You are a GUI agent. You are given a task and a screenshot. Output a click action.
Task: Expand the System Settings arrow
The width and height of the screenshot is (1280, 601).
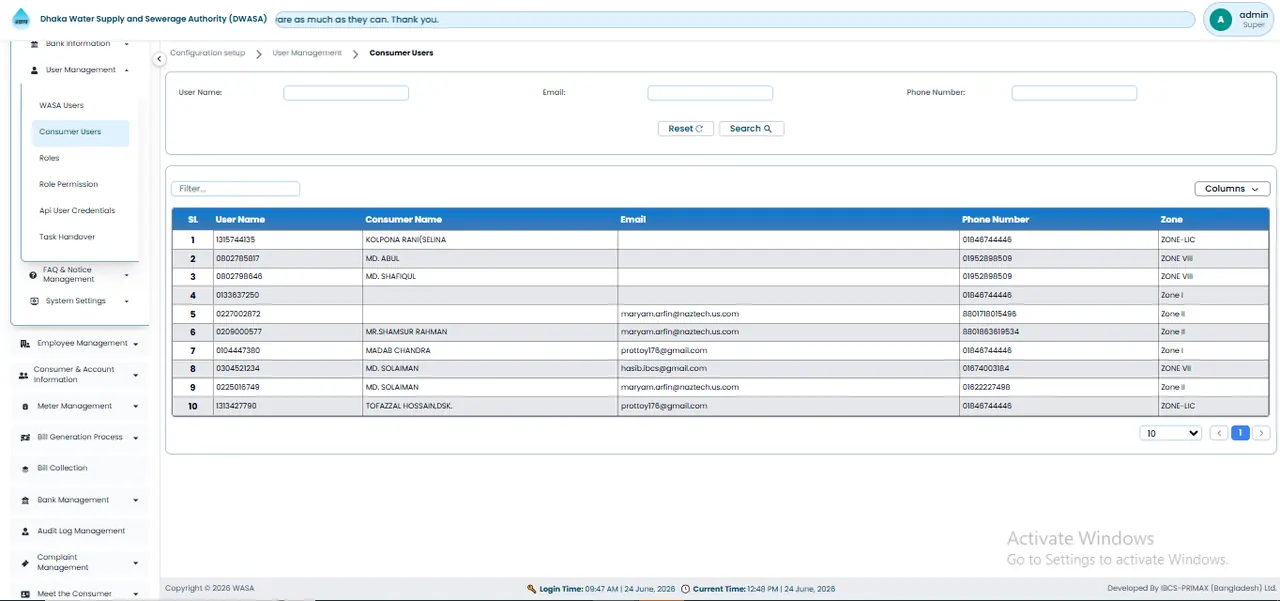[127, 301]
